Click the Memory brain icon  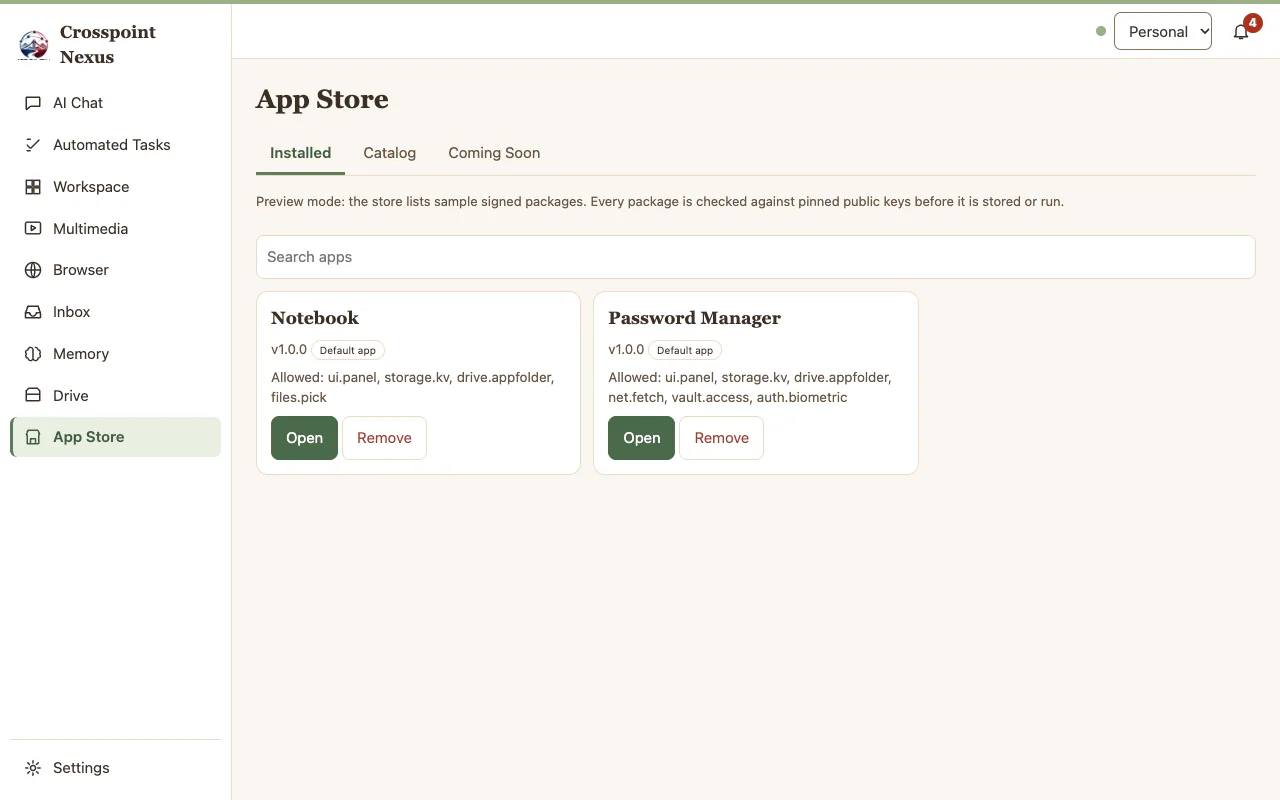[x=33, y=354]
